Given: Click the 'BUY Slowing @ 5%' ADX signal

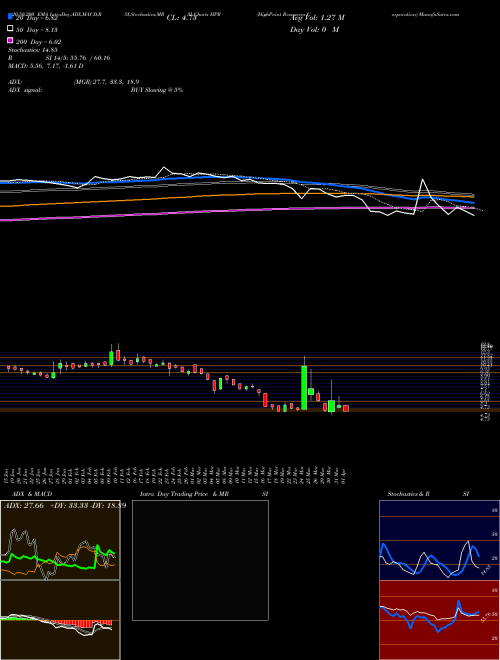Looking at the screenshot, I should tap(157, 90).
